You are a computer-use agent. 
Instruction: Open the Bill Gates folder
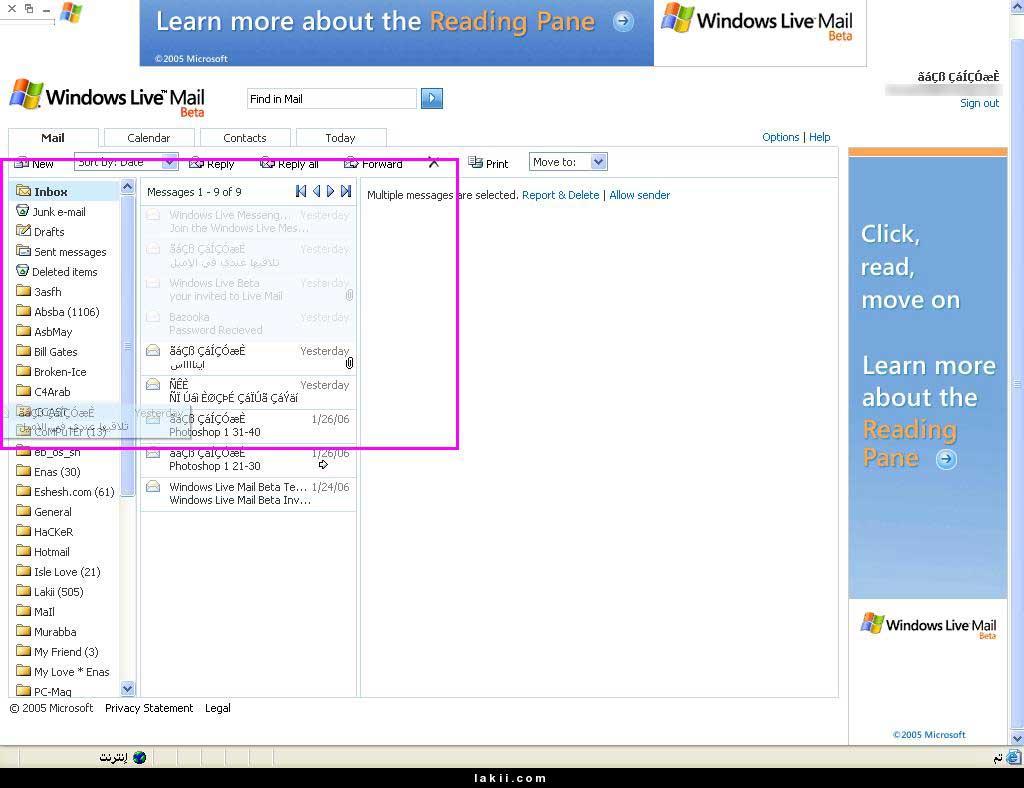click(47, 352)
